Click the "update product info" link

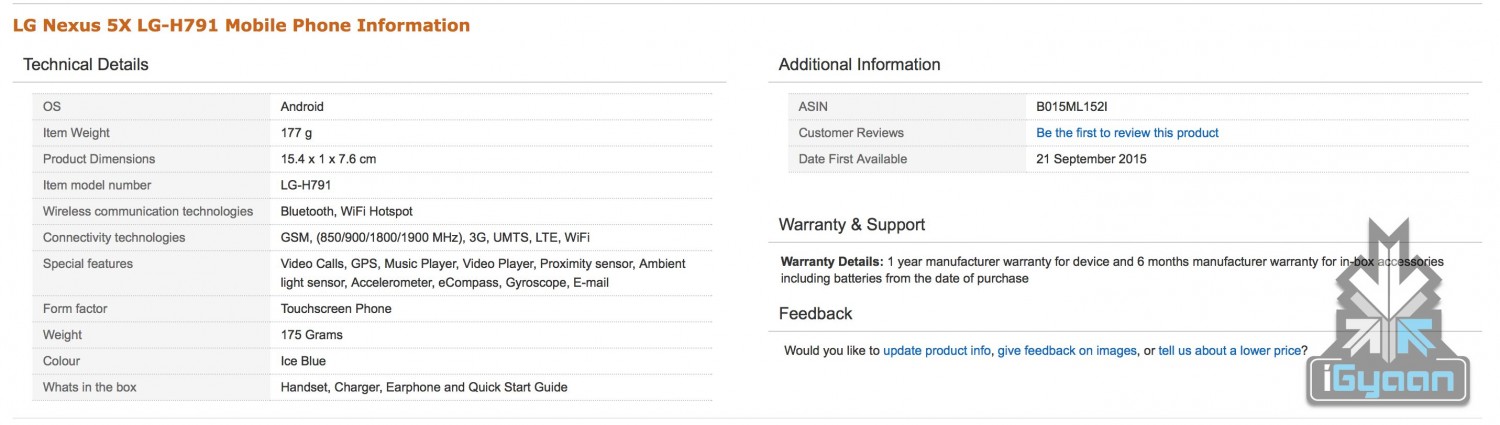pyautogui.click(x=937, y=351)
